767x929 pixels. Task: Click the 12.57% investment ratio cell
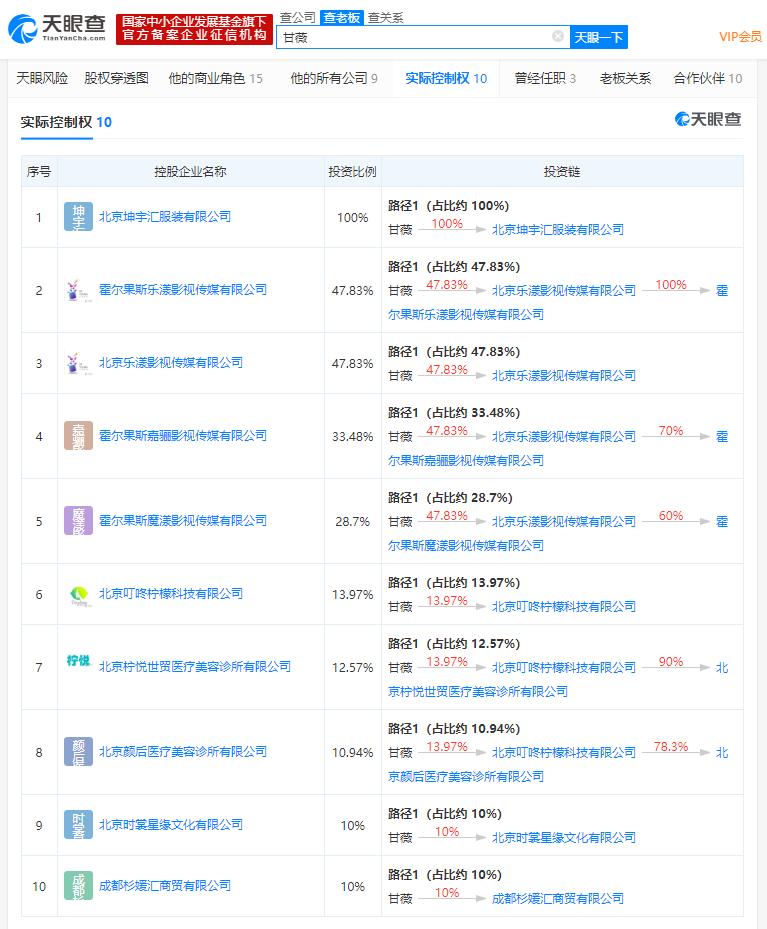coord(352,668)
